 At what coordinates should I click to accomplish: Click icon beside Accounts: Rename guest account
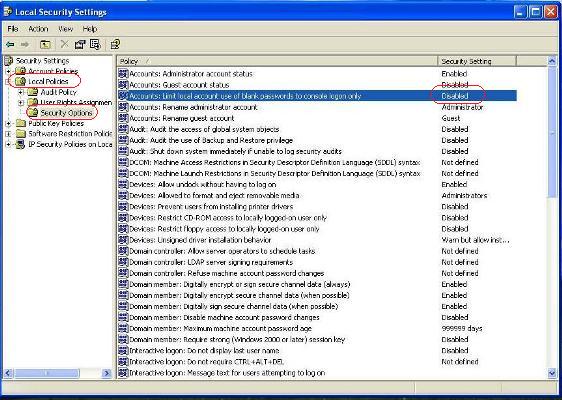pyautogui.click(x=123, y=118)
